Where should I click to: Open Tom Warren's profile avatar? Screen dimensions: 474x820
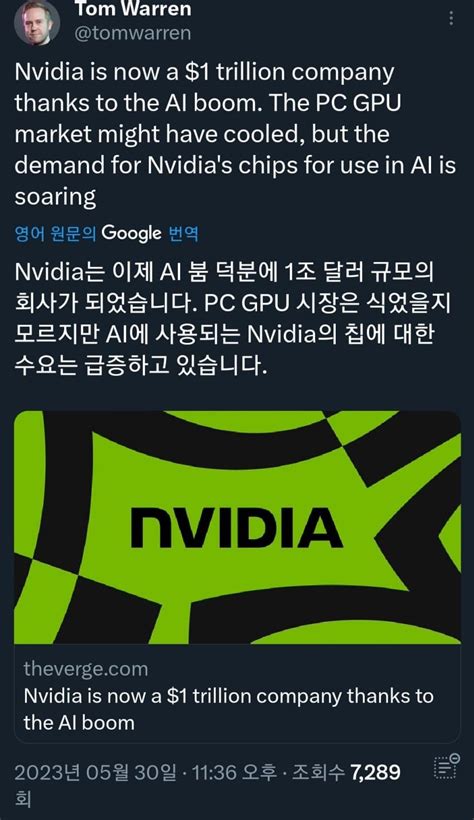tap(37, 22)
